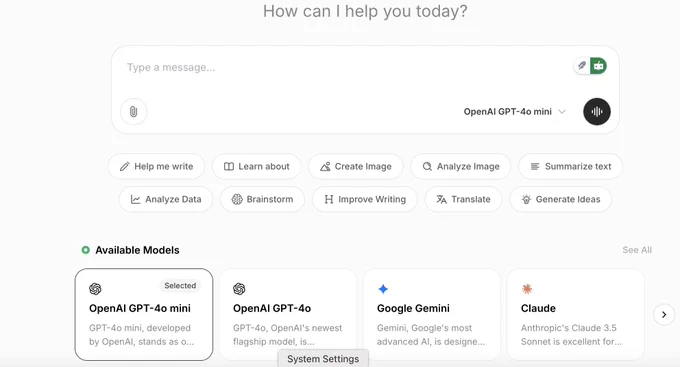Select the OpenAI GPT-4o model card
This screenshot has height=367, width=680.
pos(288,315)
